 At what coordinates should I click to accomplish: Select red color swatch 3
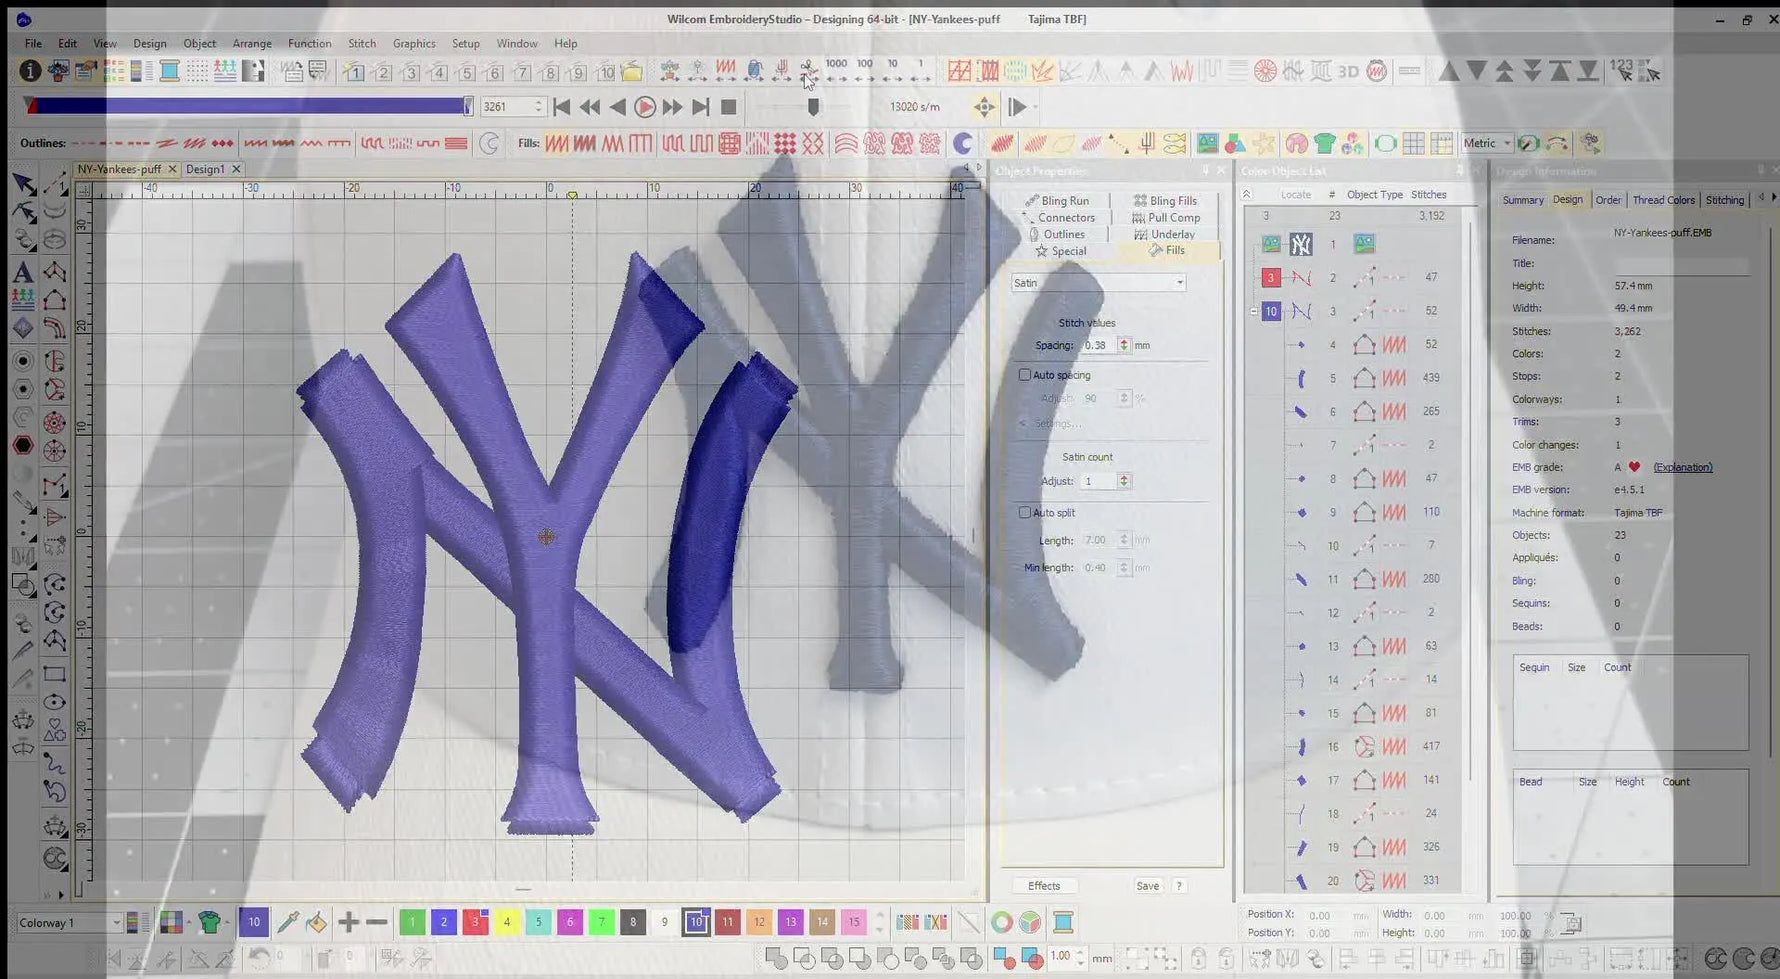475,922
